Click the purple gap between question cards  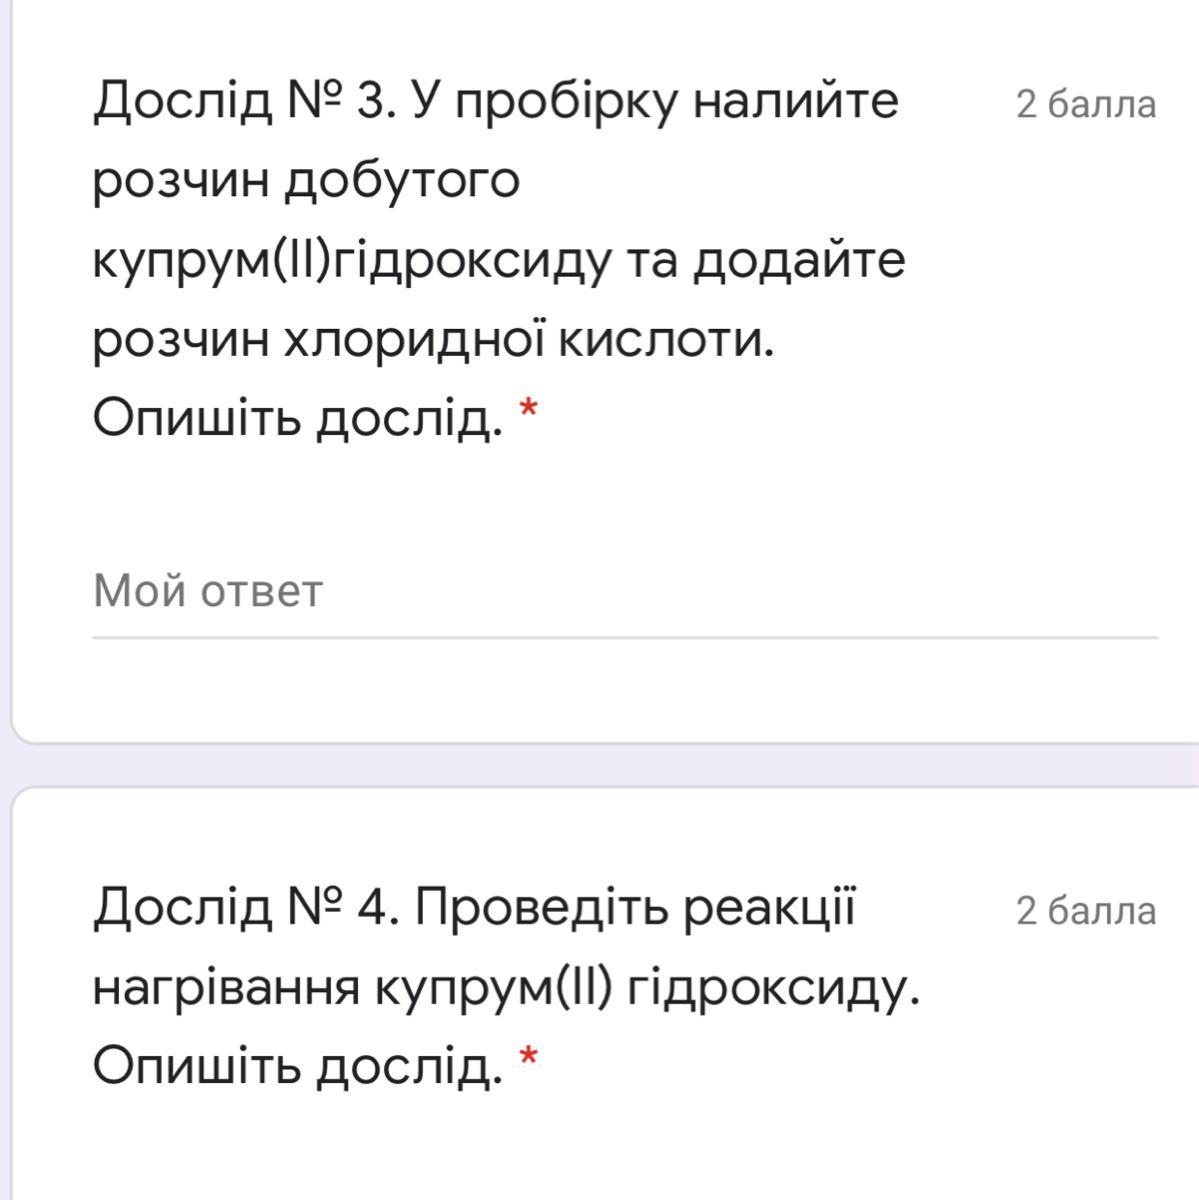coord(600,765)
